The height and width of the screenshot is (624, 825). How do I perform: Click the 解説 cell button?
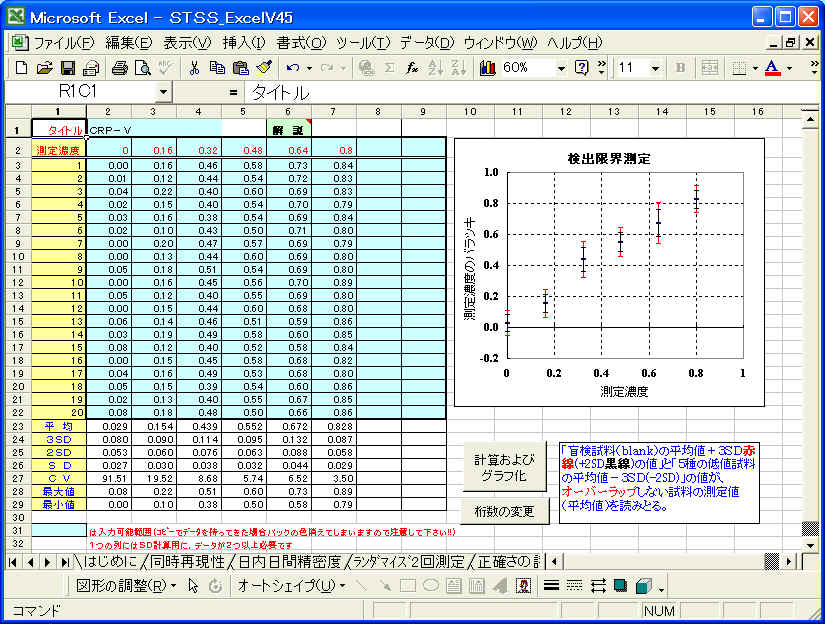pyautogui.click(x=289, y=129)
